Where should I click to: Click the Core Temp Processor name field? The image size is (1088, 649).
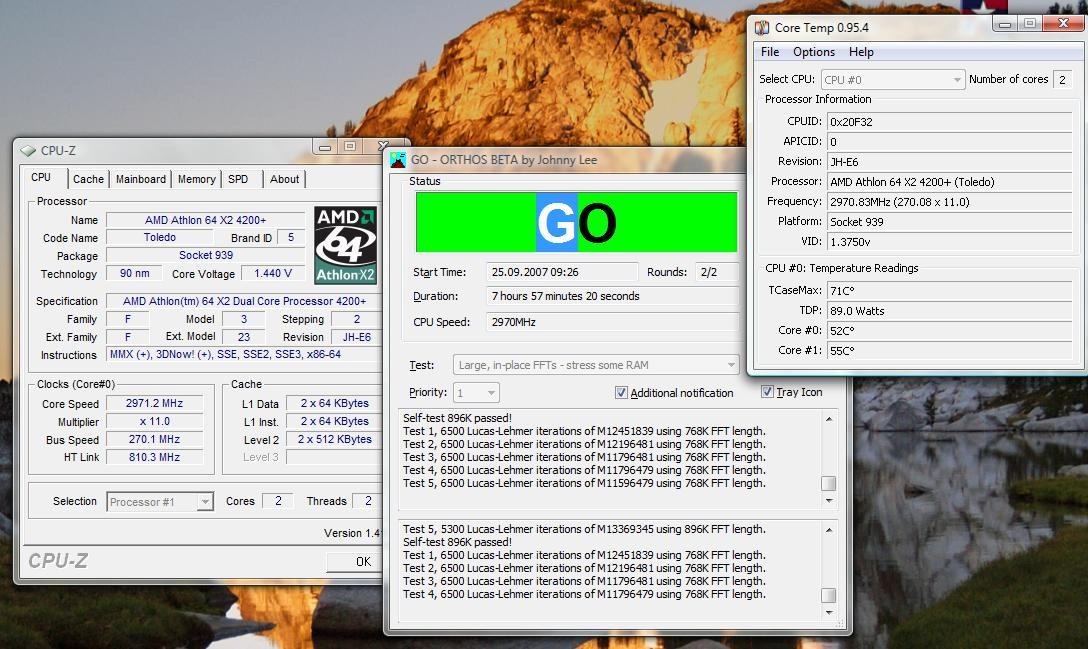pyautogui.click(x=950, y=182)
